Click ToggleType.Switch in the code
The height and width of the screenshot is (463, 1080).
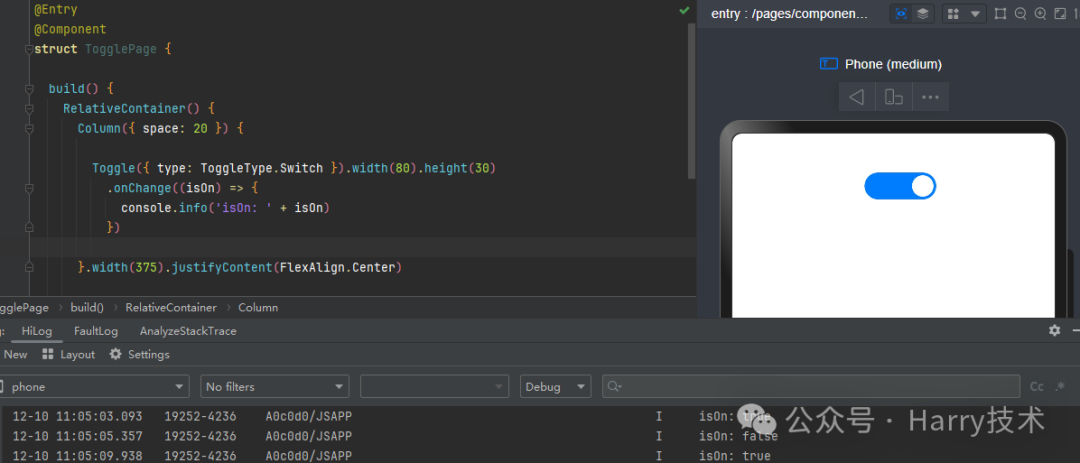[x=262, y=168]
